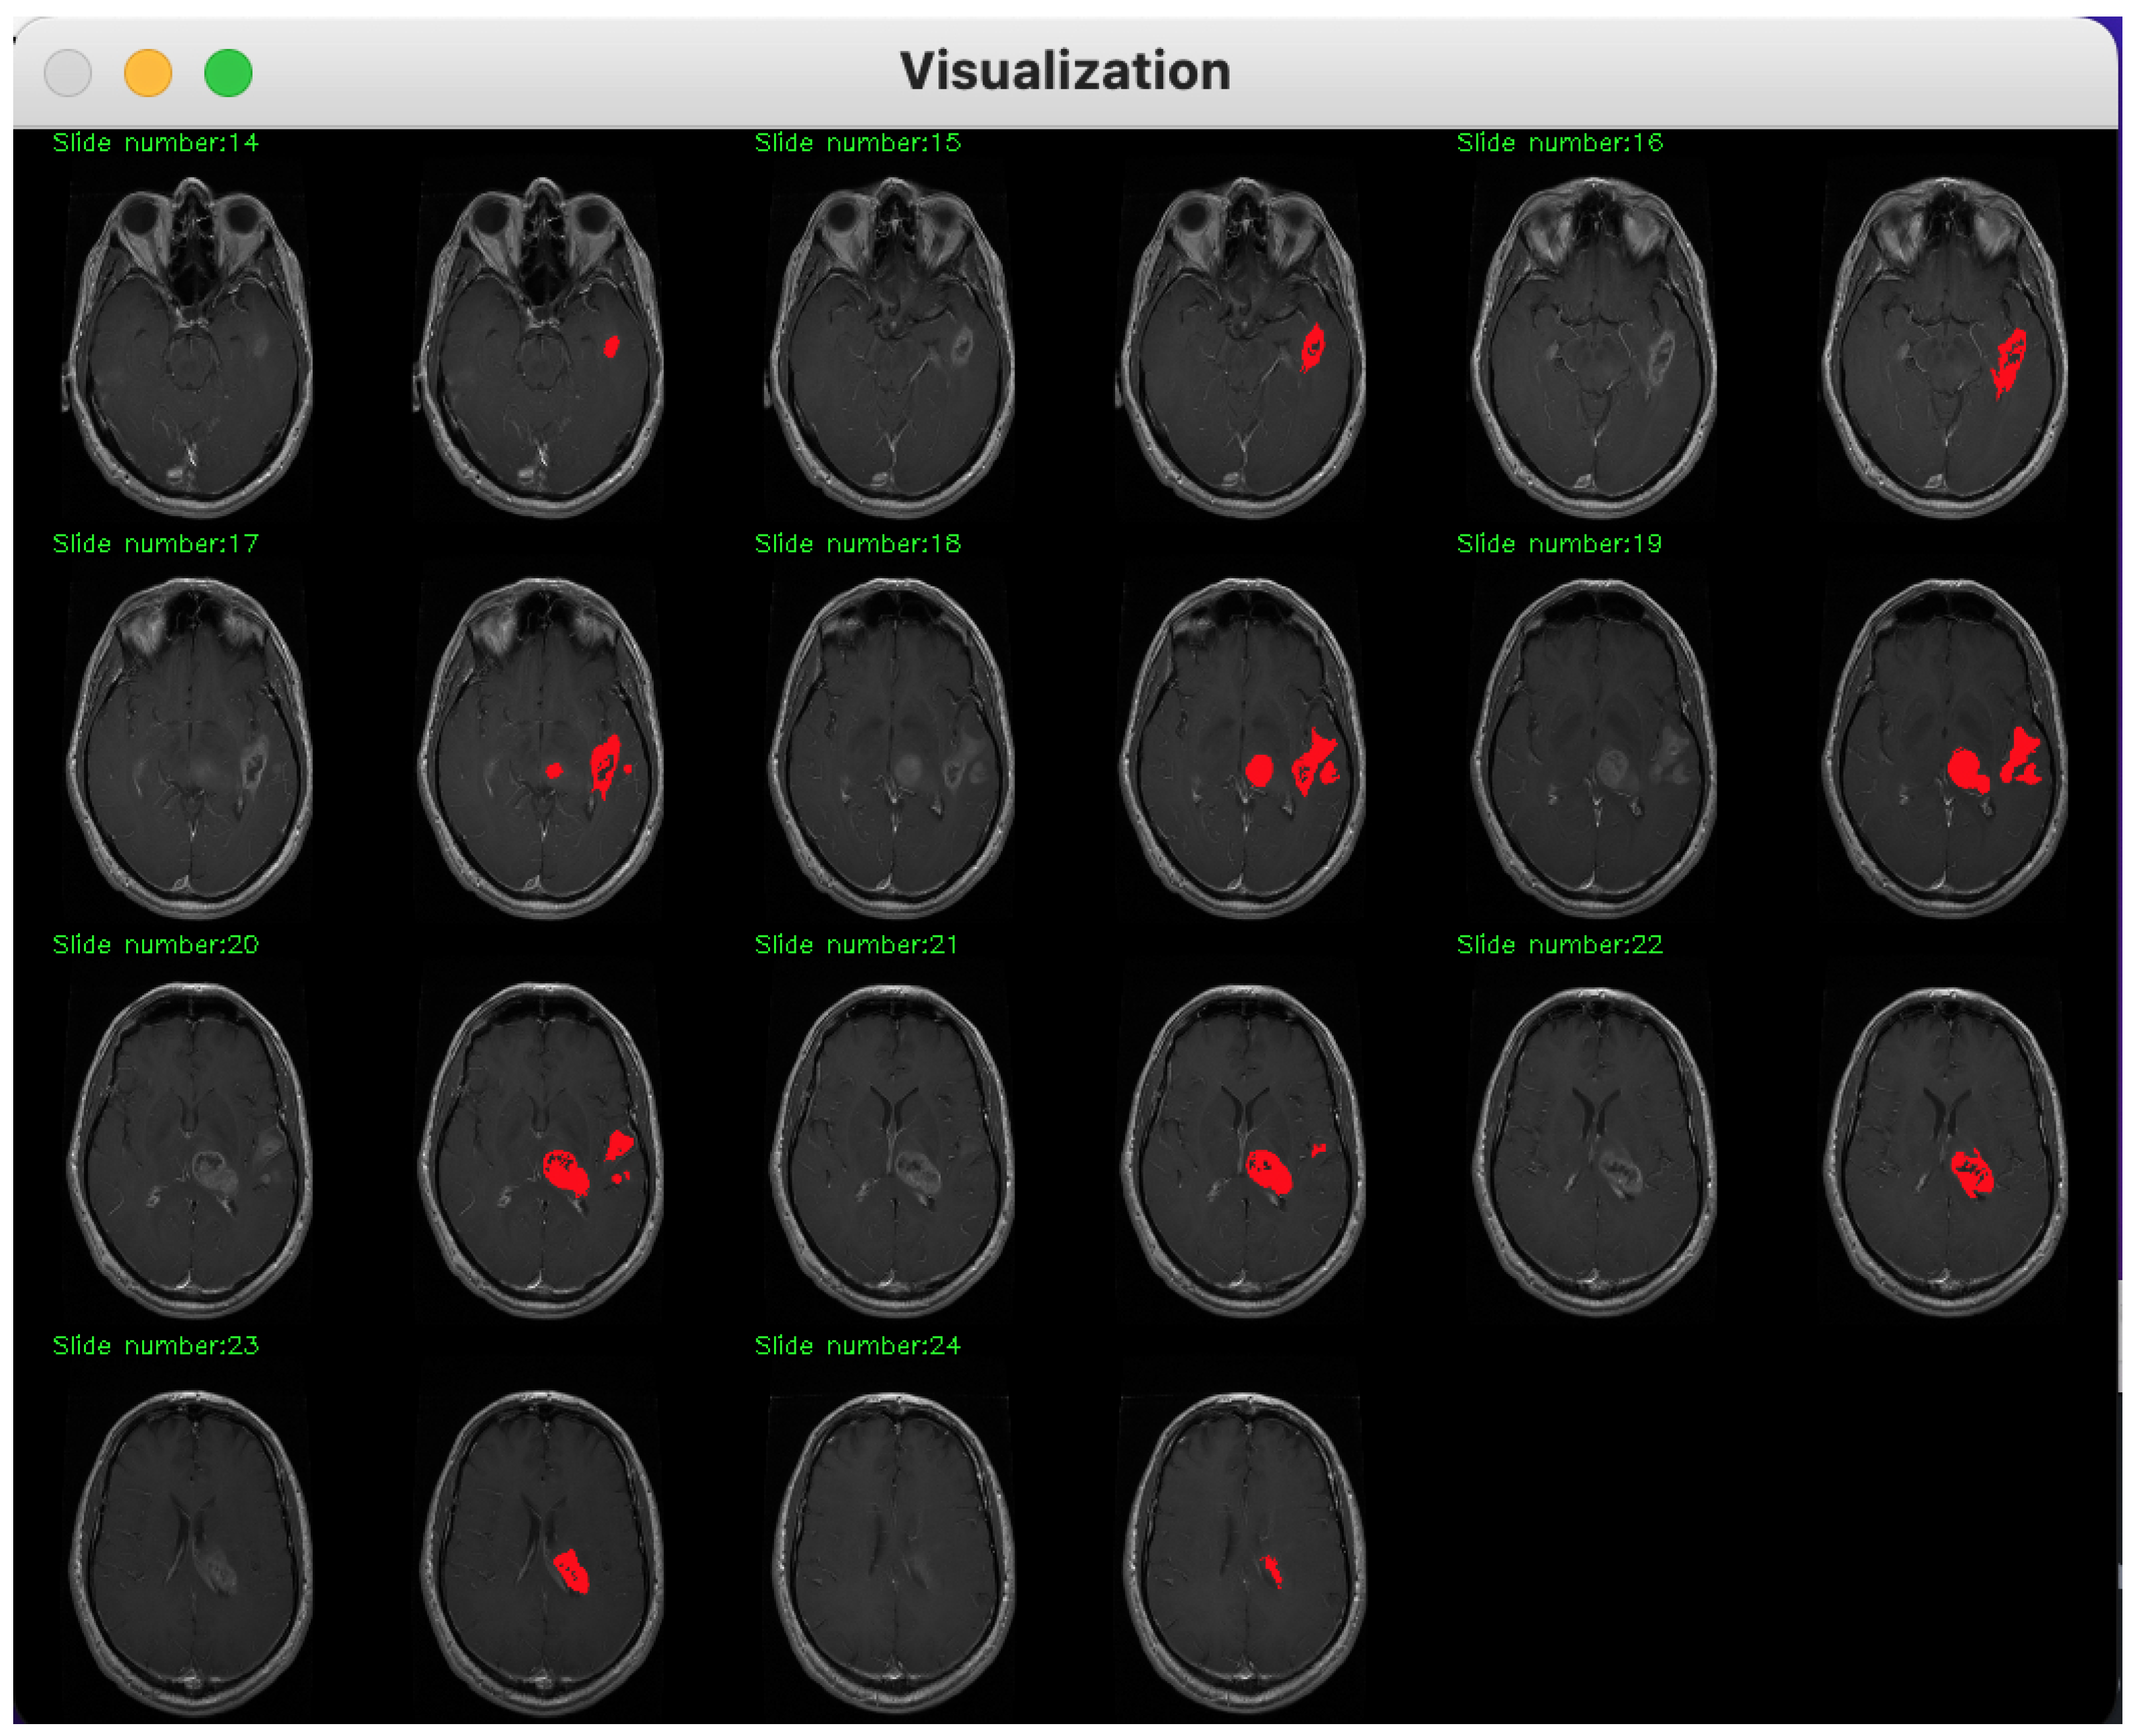Click the green maximize window button

[228, 73]
